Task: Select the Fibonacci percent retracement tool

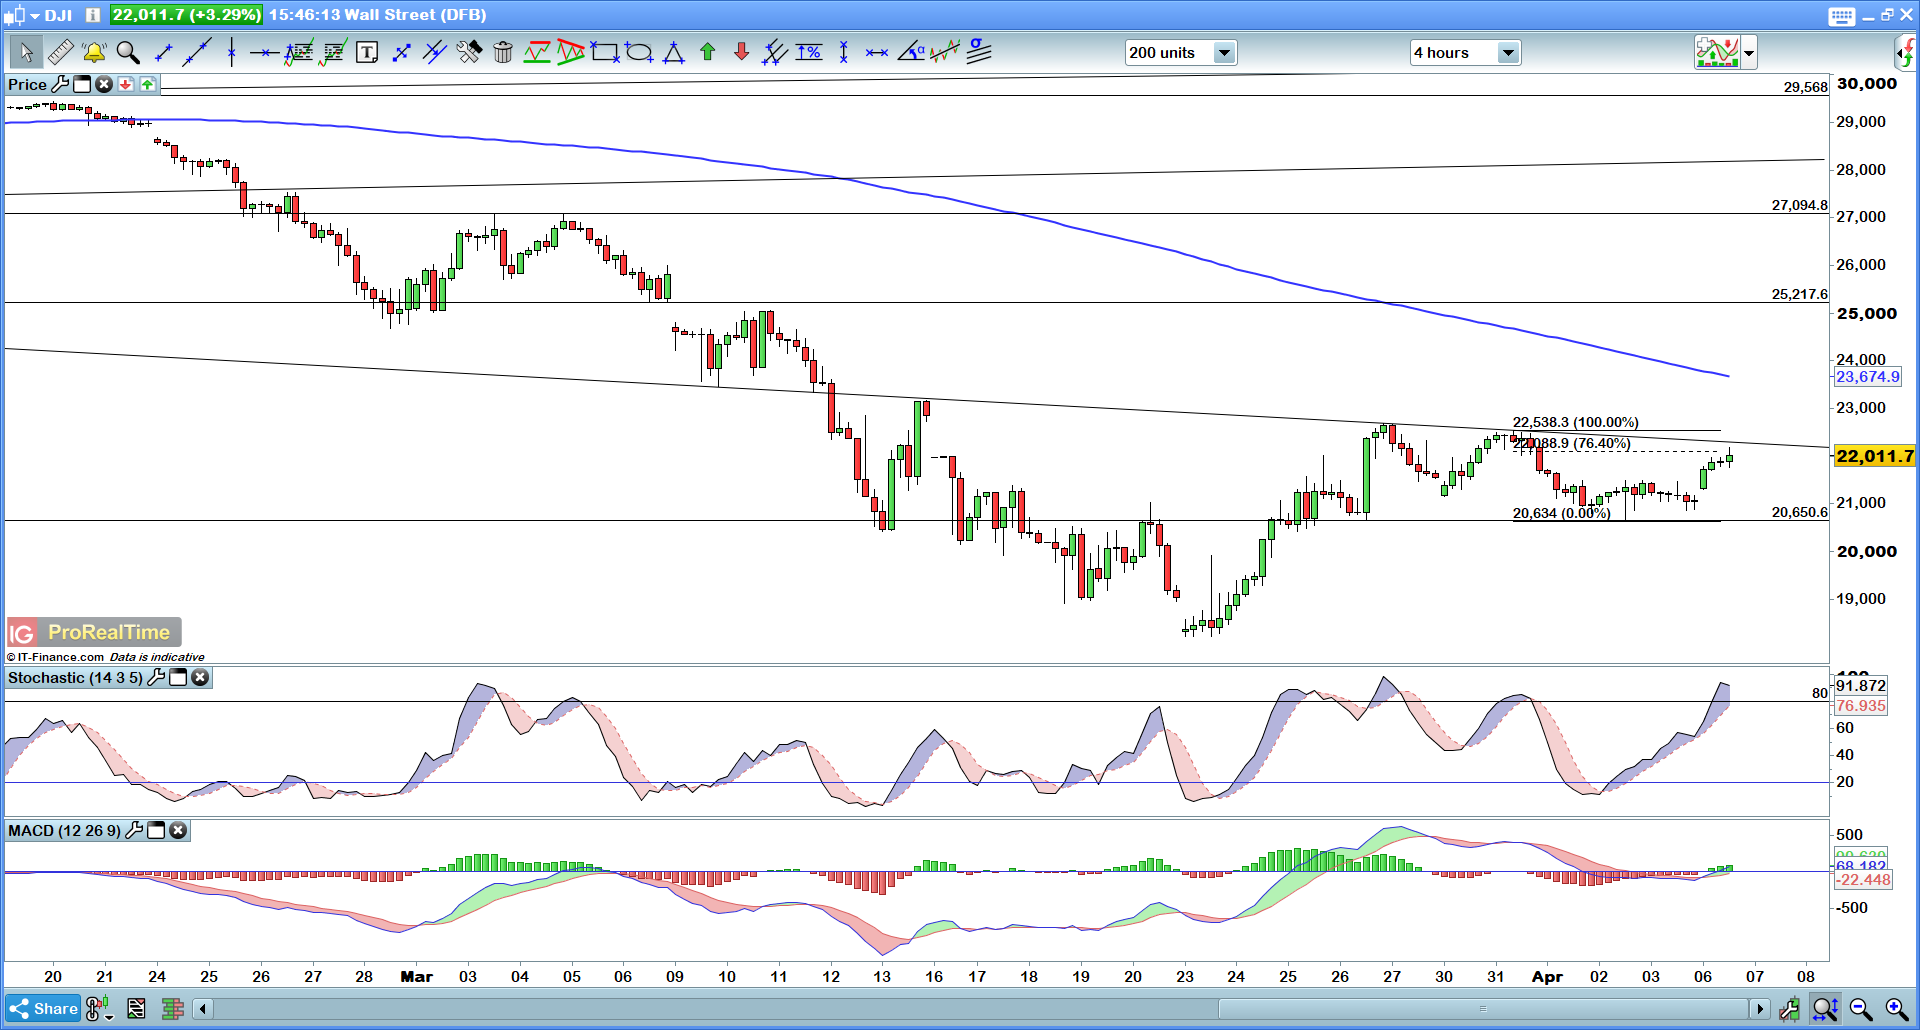Action: tap(809, 52)
